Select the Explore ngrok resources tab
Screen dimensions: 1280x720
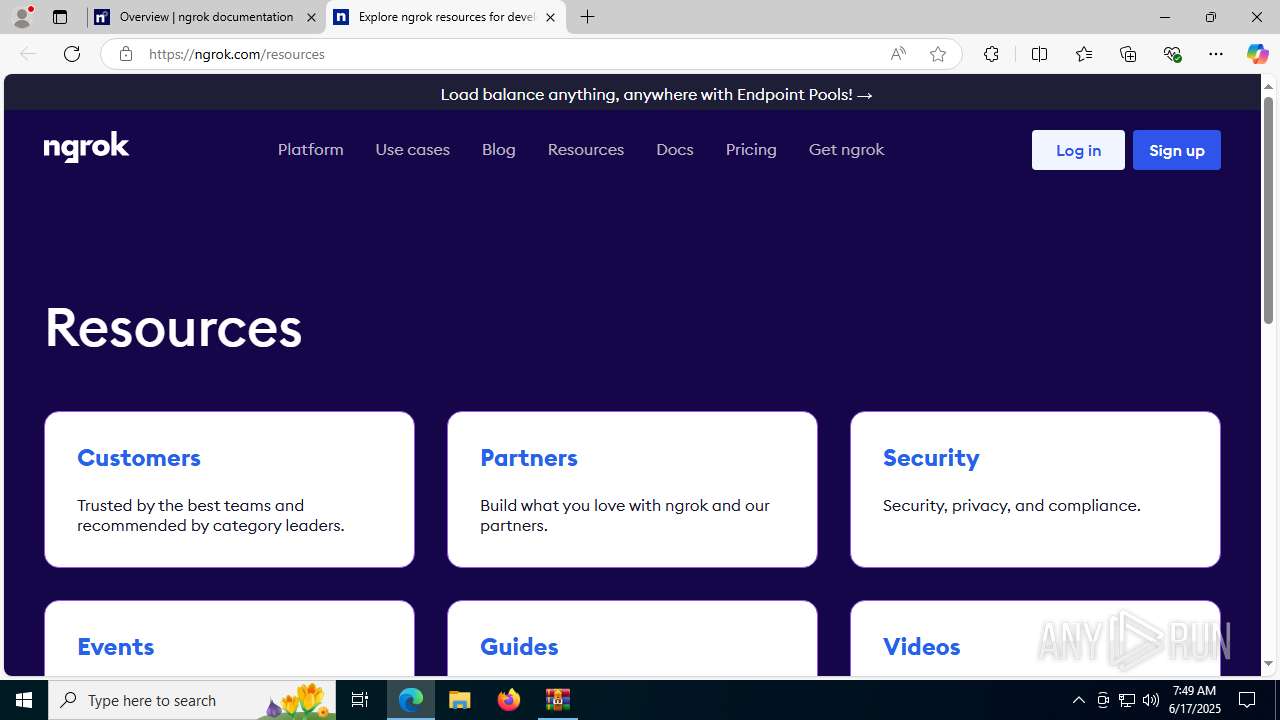[446, 17]
